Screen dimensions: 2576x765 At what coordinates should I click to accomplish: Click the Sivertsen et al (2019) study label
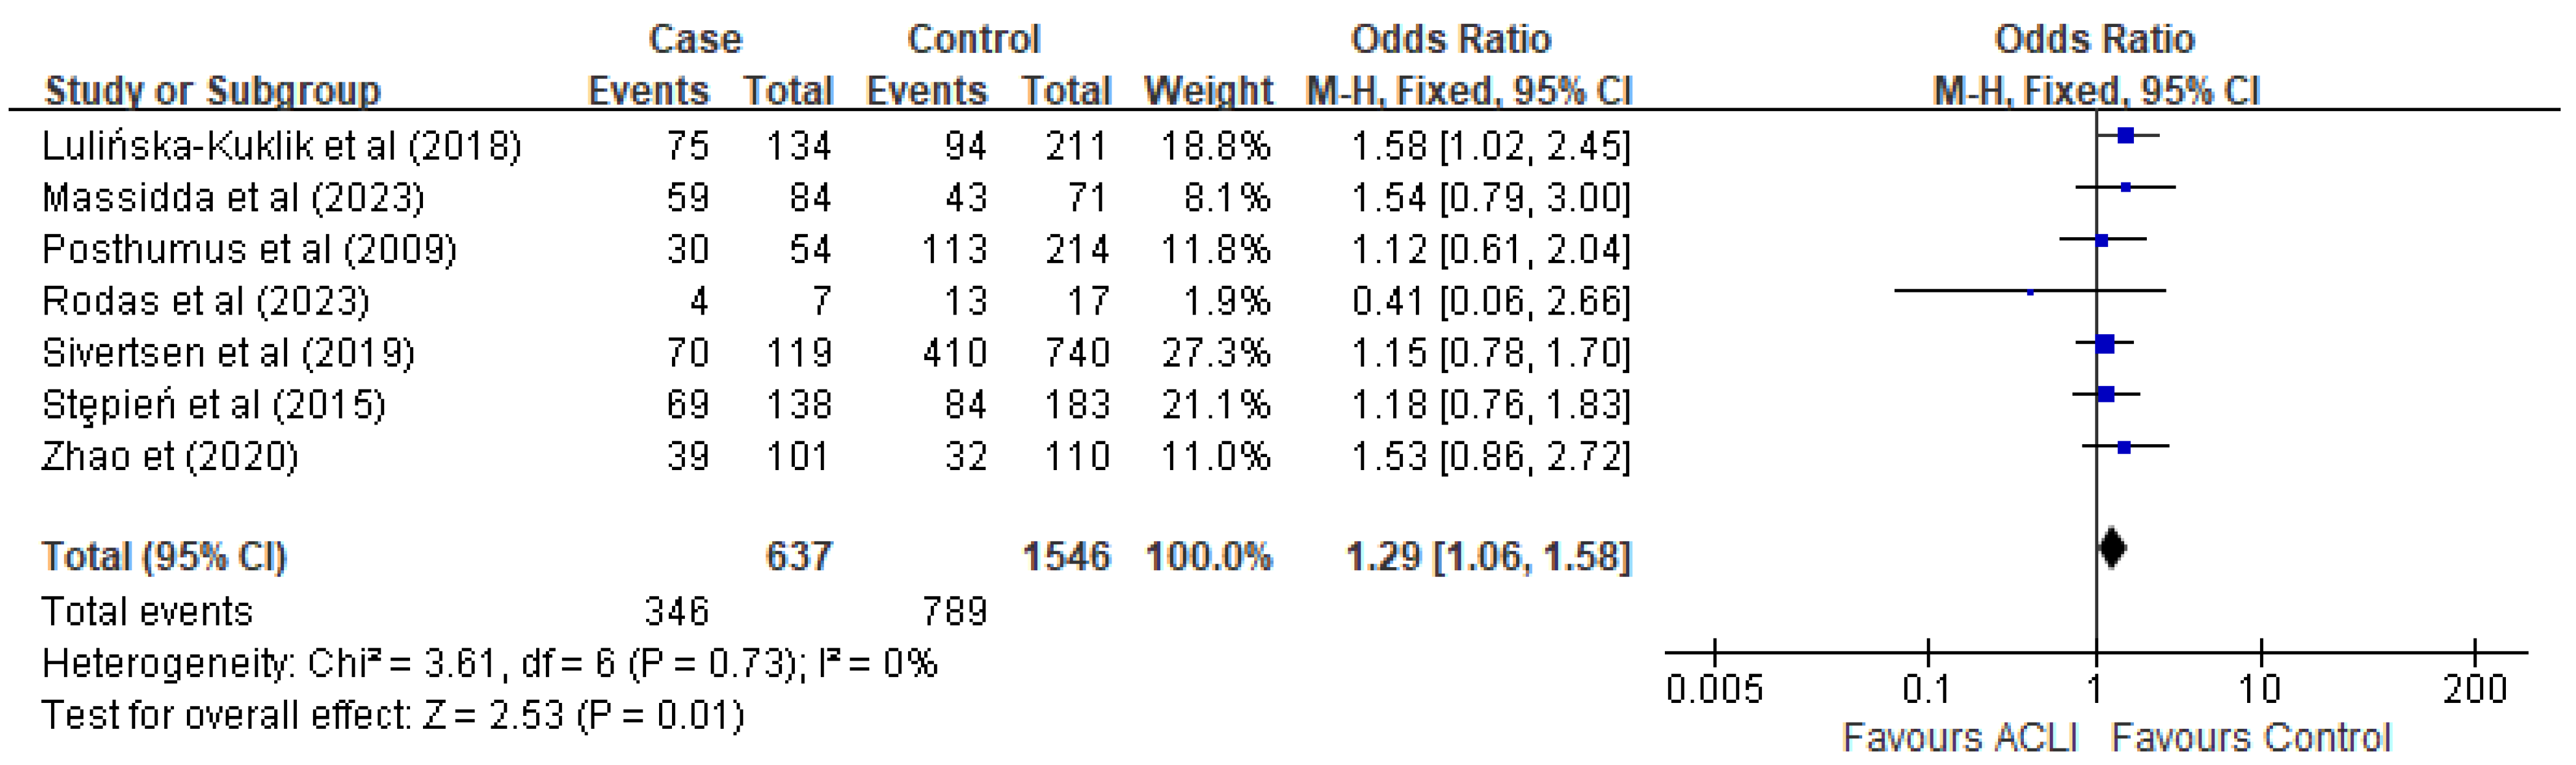click(228, 353)
